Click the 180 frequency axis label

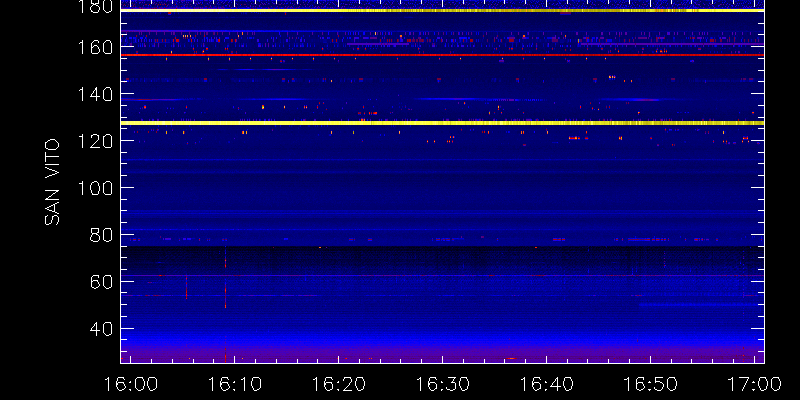pyautogui.click(x=96, y=6)
